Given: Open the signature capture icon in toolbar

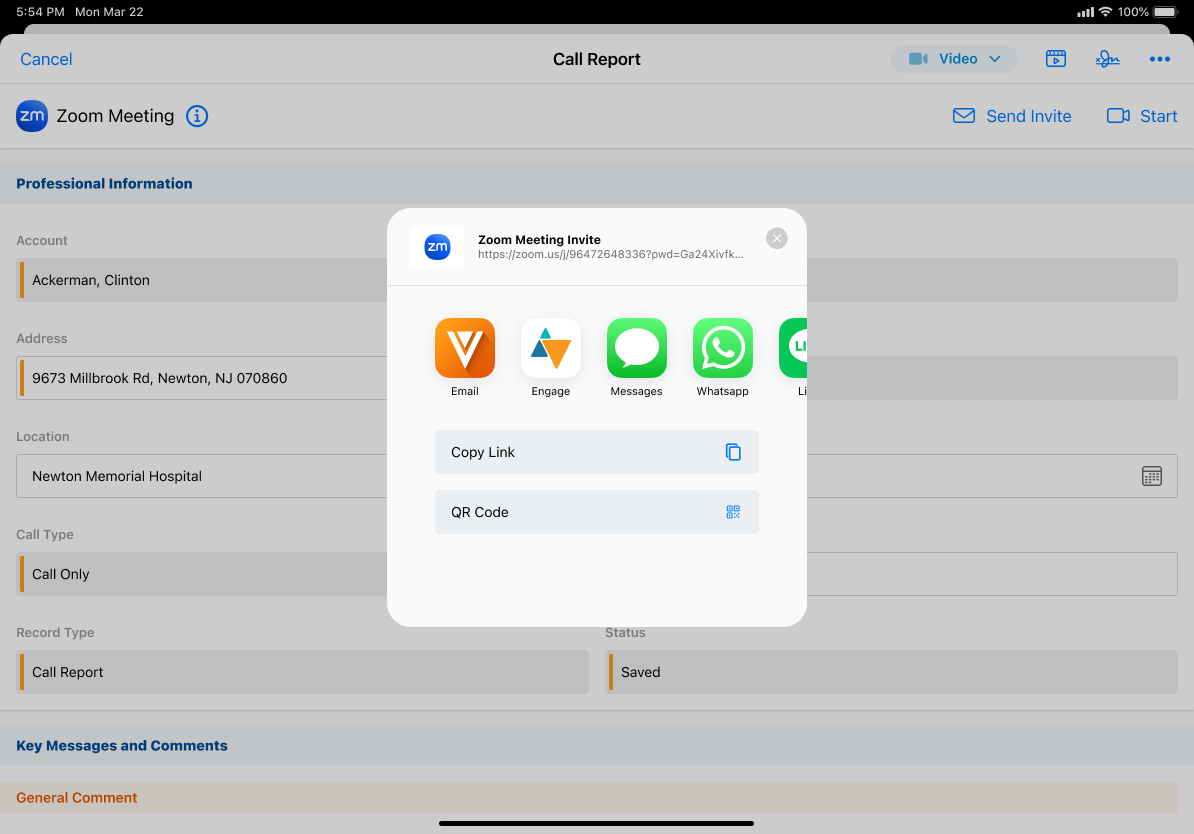Looking at the screenshot, I should (x=1107, y=59).
